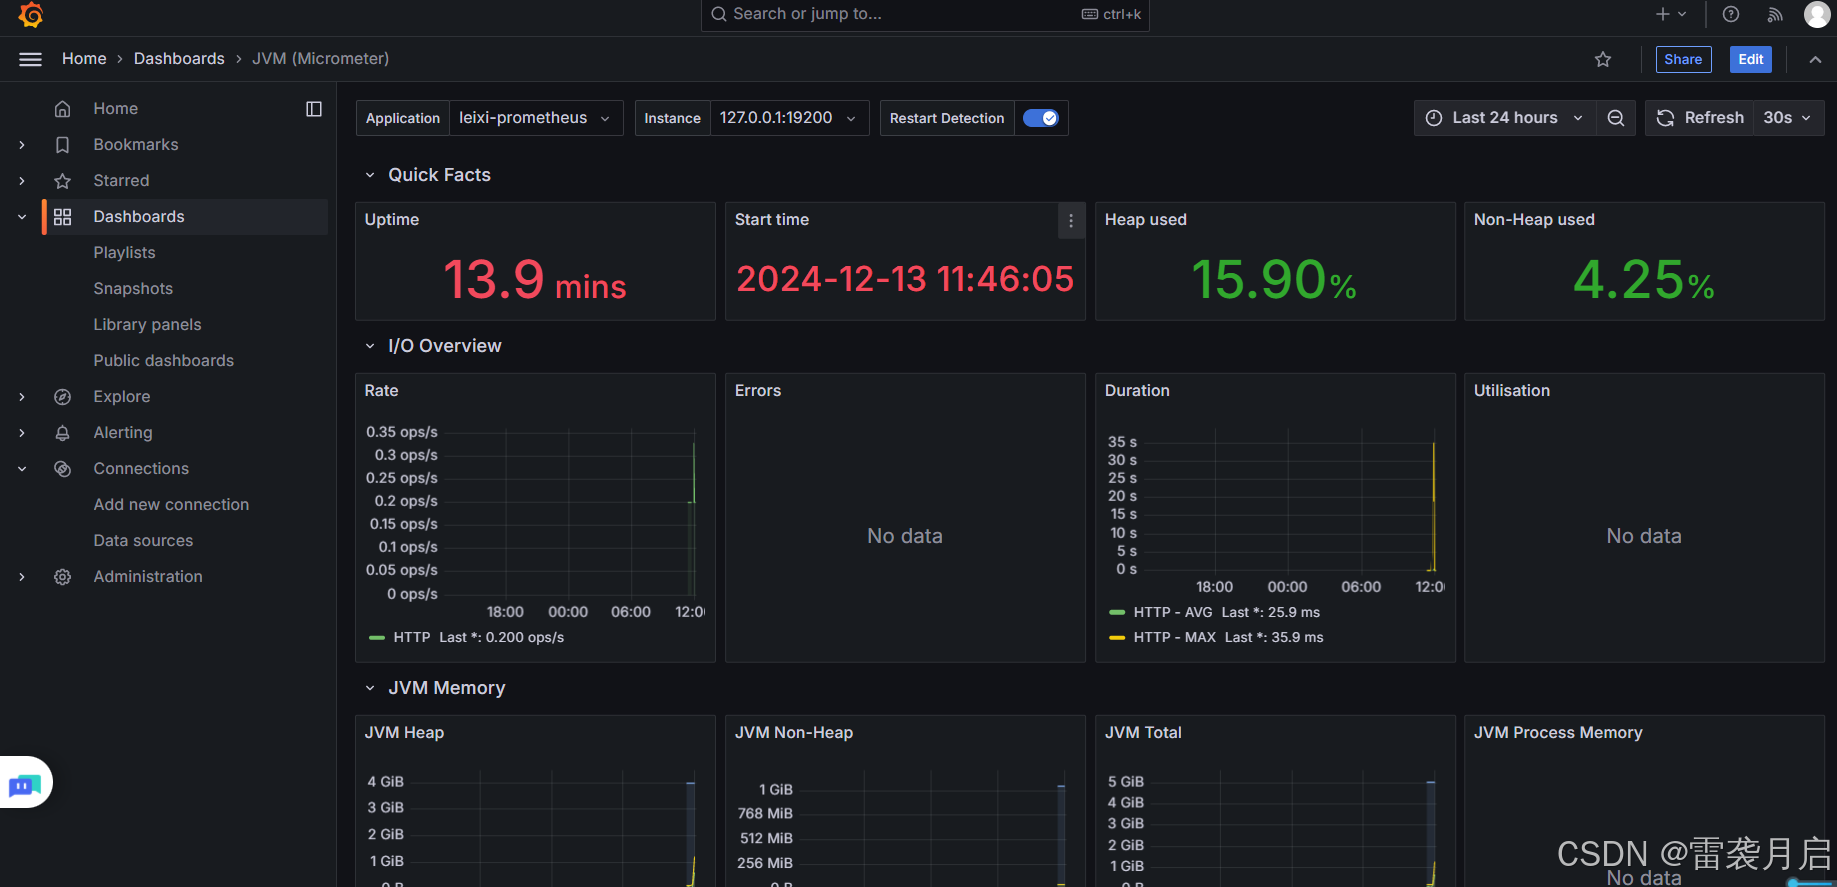
Task: Open the floating chat assistant icon
Action: (25, 784)
